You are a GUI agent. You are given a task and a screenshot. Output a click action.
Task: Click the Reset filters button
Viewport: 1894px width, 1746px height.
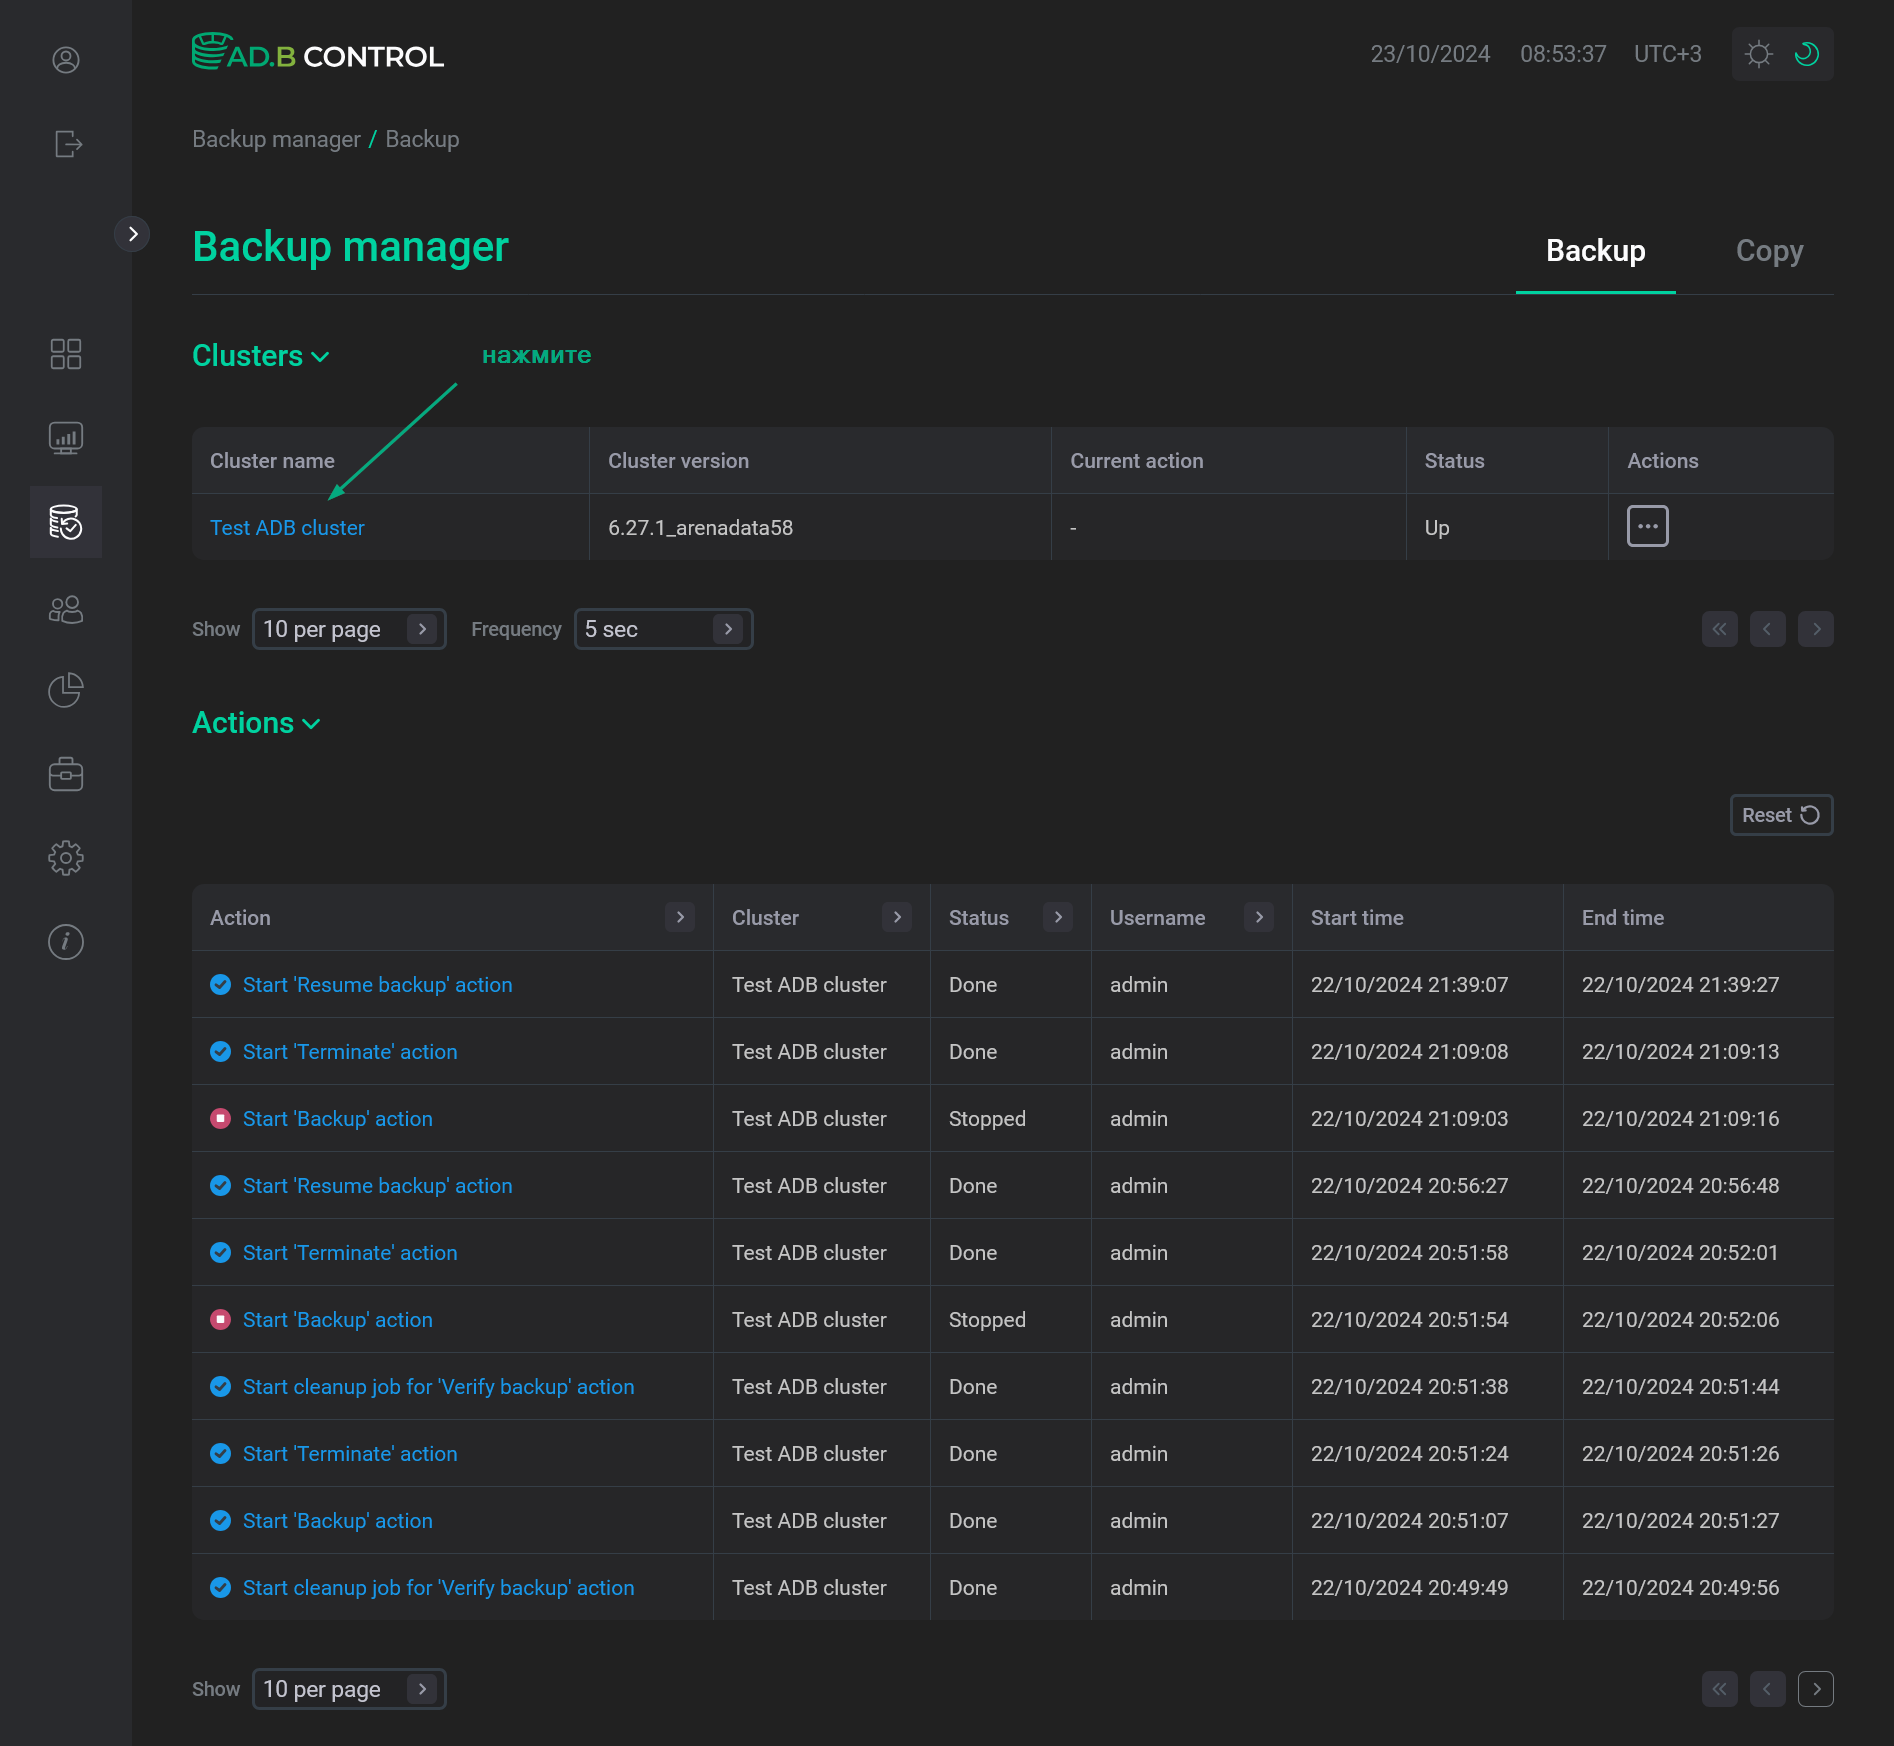(x=1781, y=815)
